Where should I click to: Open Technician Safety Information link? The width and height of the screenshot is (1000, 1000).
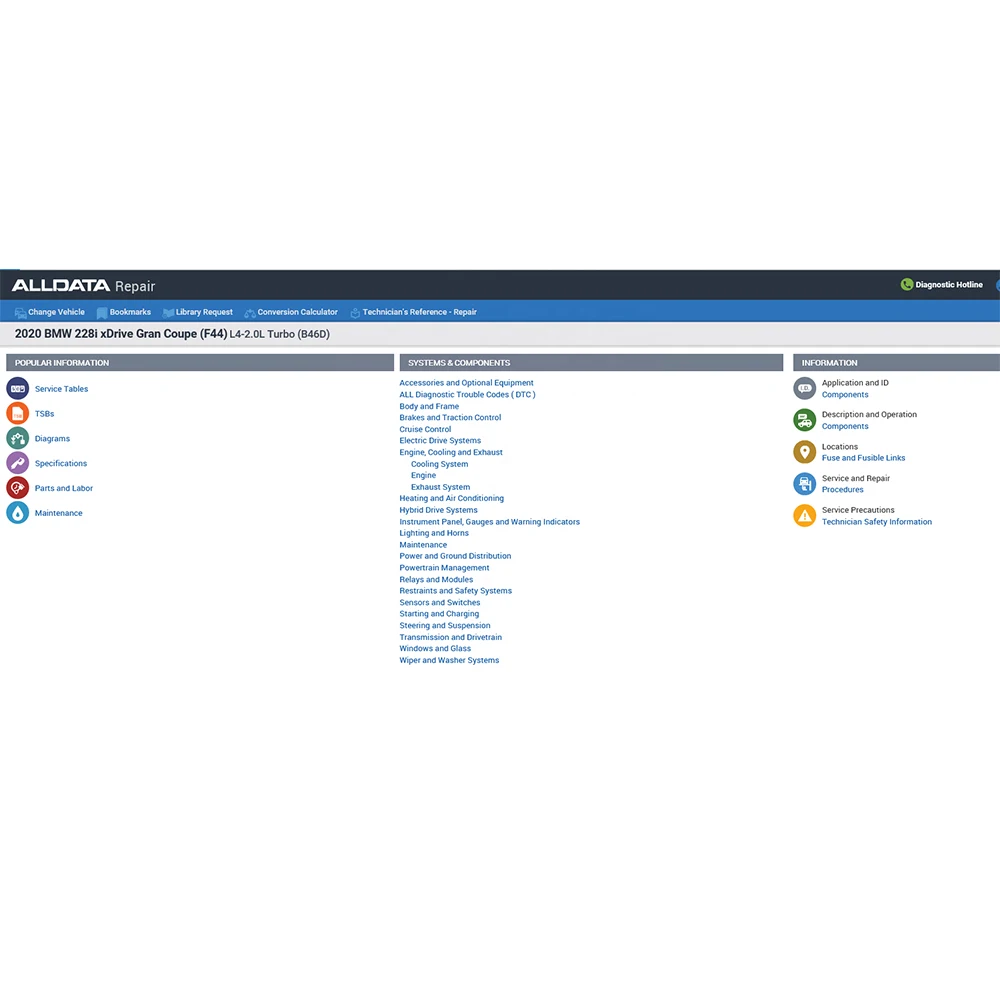click(x=877, y=522)
